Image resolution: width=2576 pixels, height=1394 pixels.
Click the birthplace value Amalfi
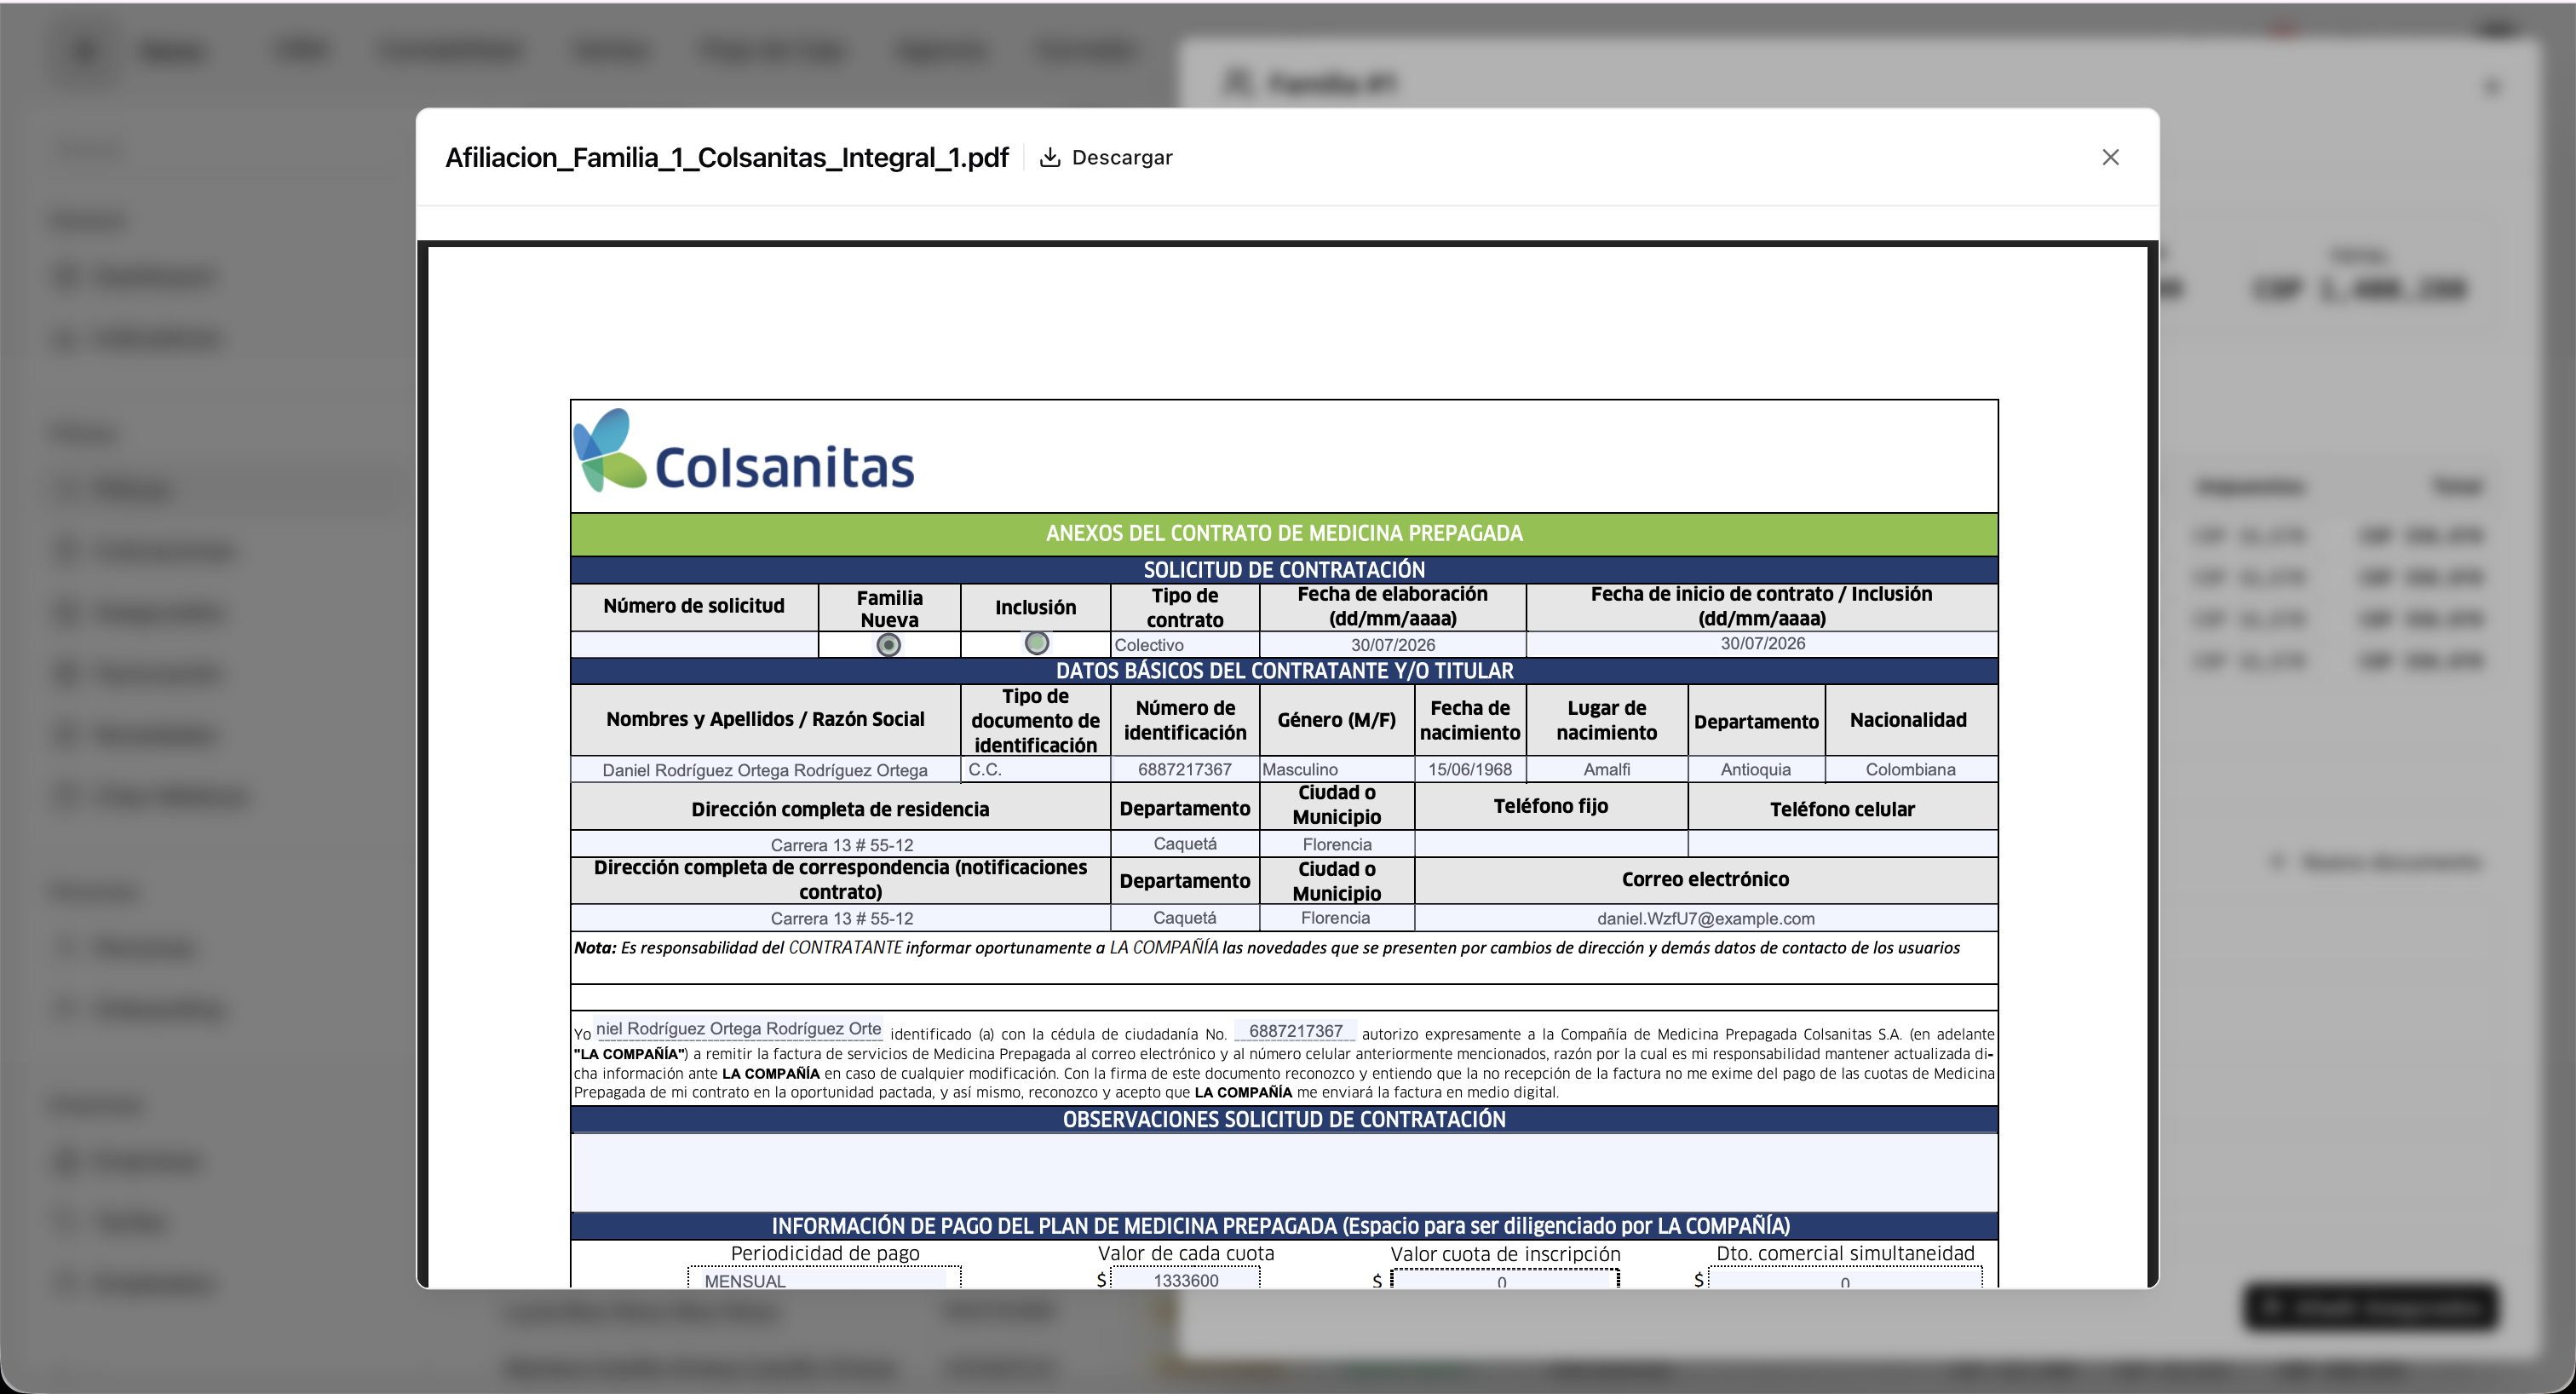1606,769
